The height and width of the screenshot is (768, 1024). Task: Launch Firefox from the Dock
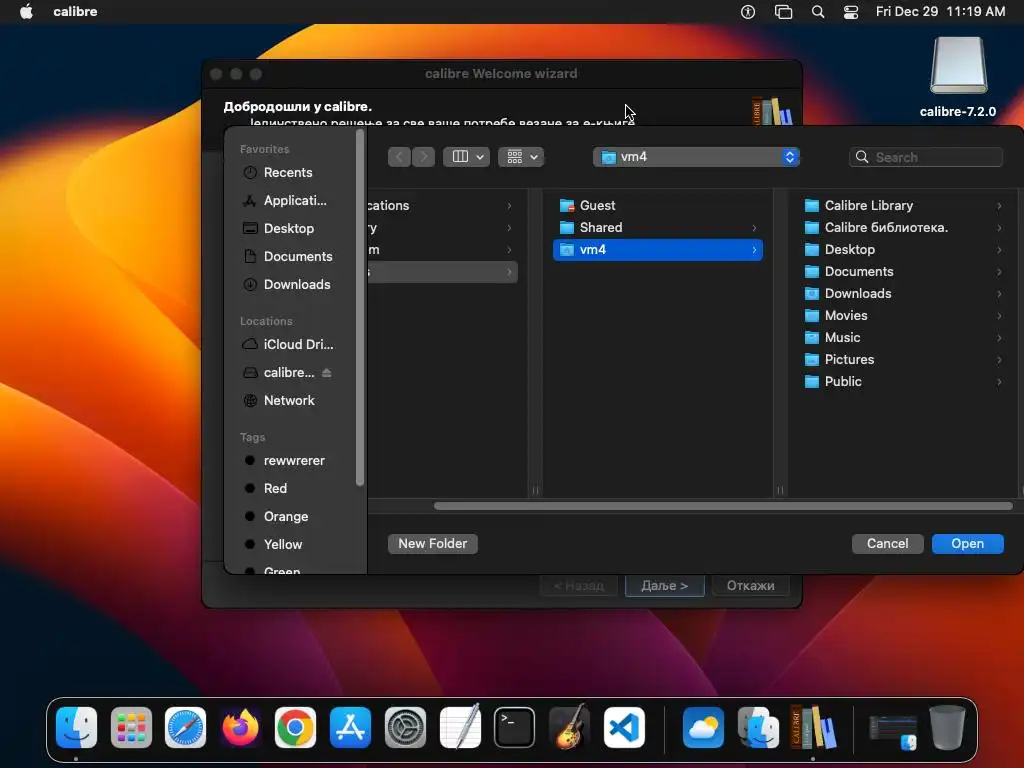pos(240,728)
